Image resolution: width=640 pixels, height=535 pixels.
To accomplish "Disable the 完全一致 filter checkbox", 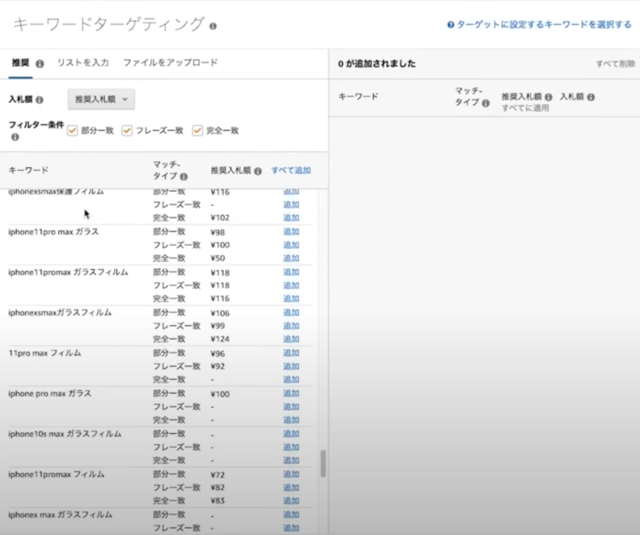I will pos(197,130).
